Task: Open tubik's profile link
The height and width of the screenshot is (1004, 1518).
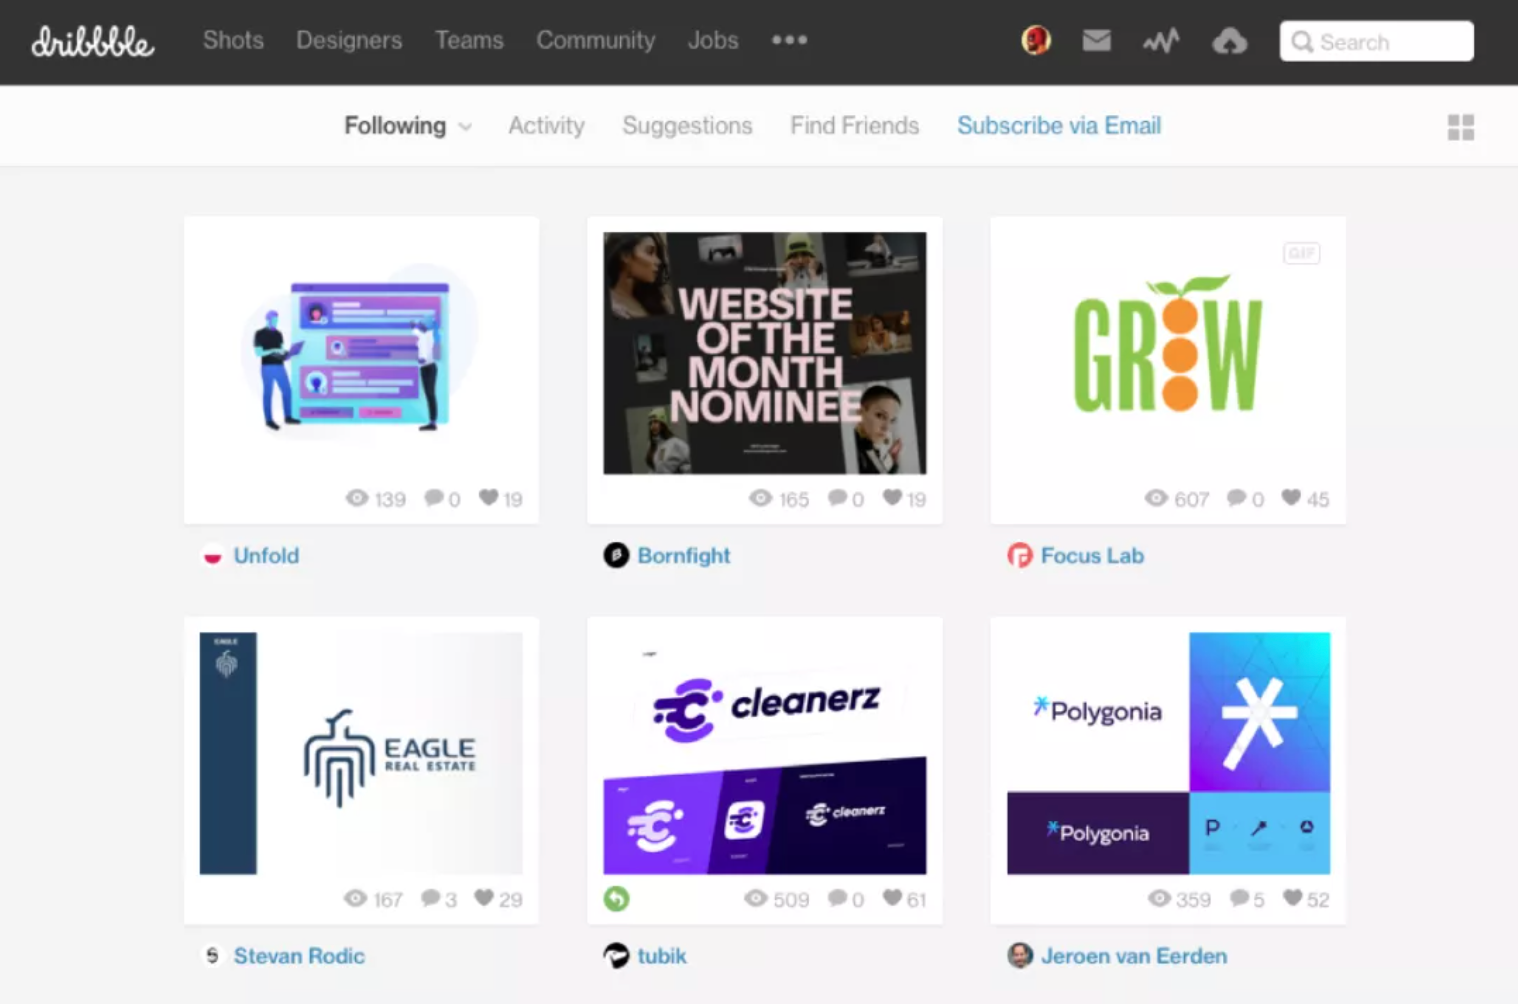Action: tap(662, 956)
